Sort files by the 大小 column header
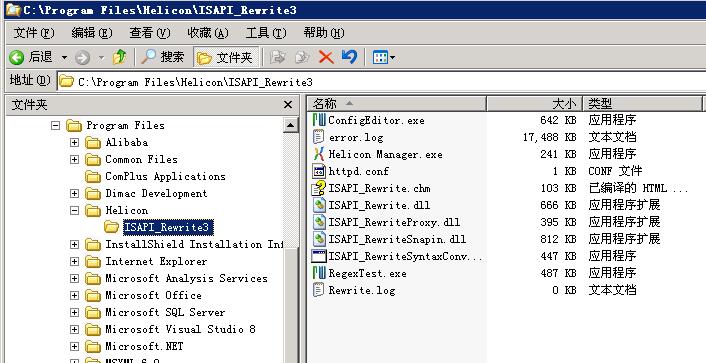The height and width of the screenshot is (363, 706). 534,104
